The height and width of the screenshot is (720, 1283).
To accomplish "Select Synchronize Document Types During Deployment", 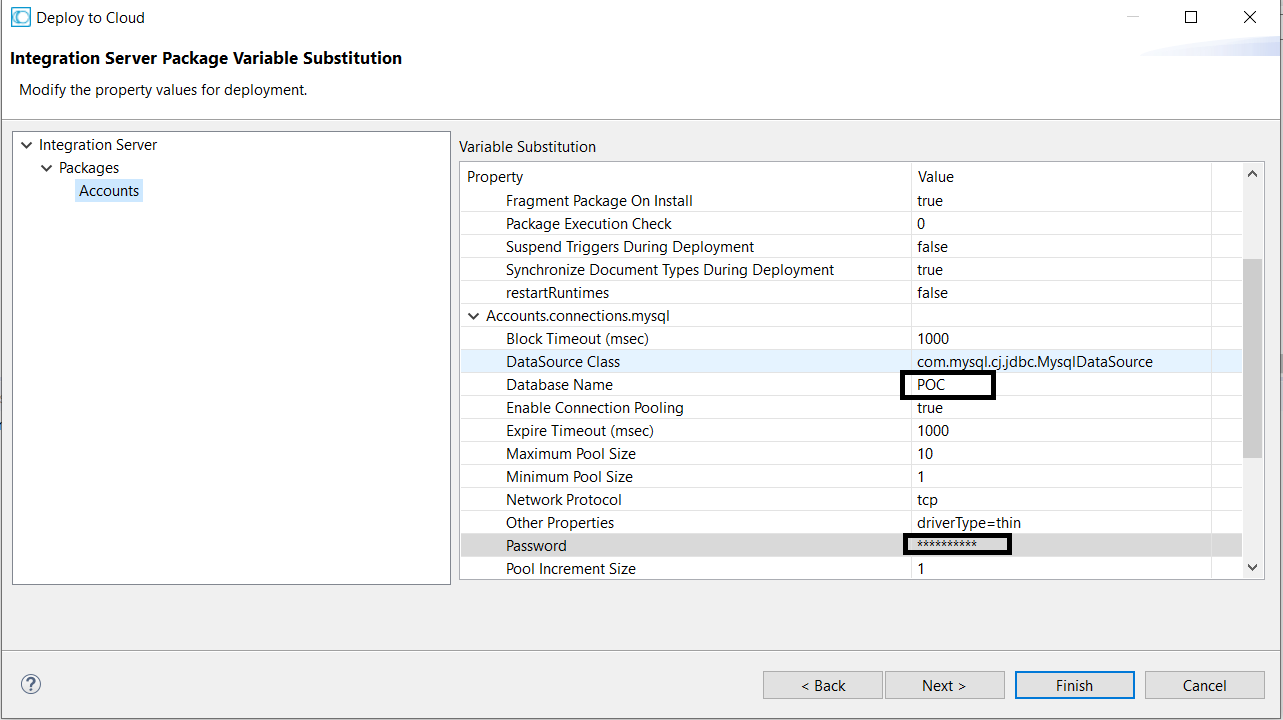I will [670, 270].
